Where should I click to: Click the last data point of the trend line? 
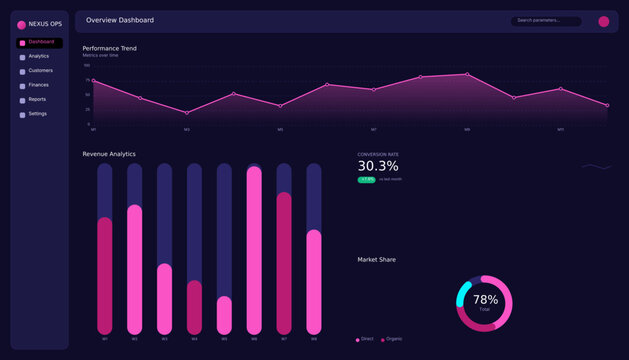coord(607,105)
